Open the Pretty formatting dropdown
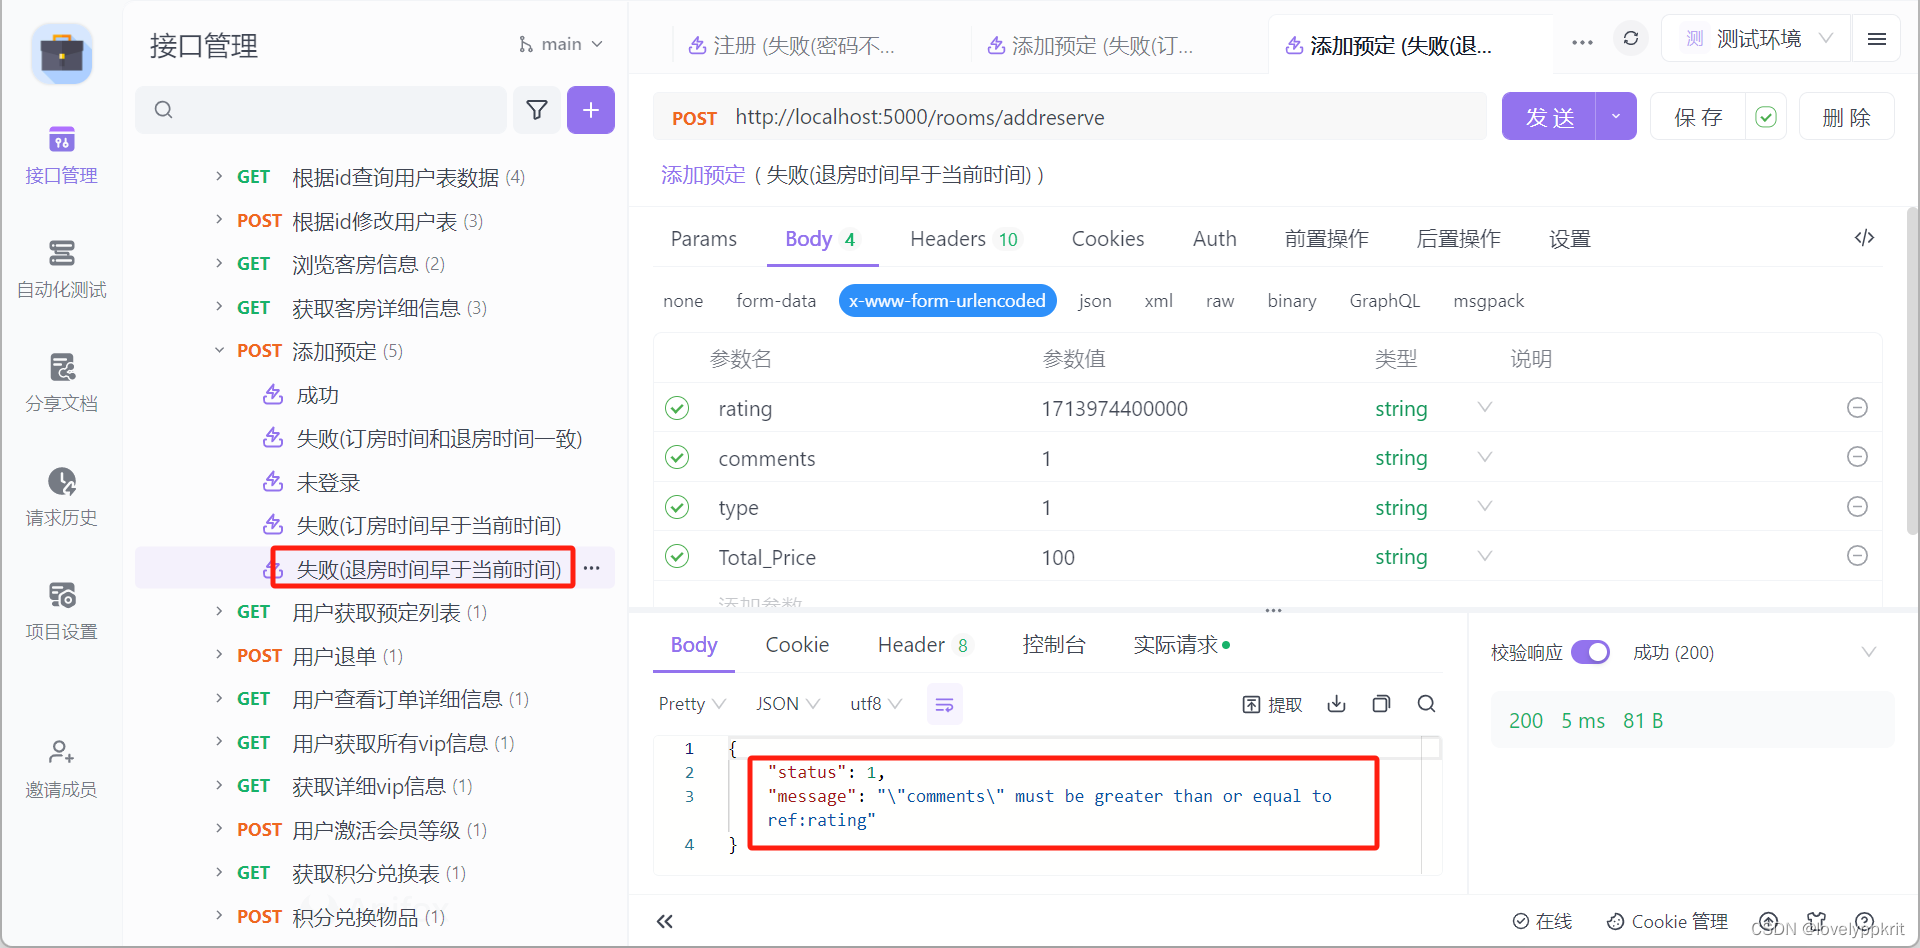Viewport: 1920px width, 948px height. [691, 703]
